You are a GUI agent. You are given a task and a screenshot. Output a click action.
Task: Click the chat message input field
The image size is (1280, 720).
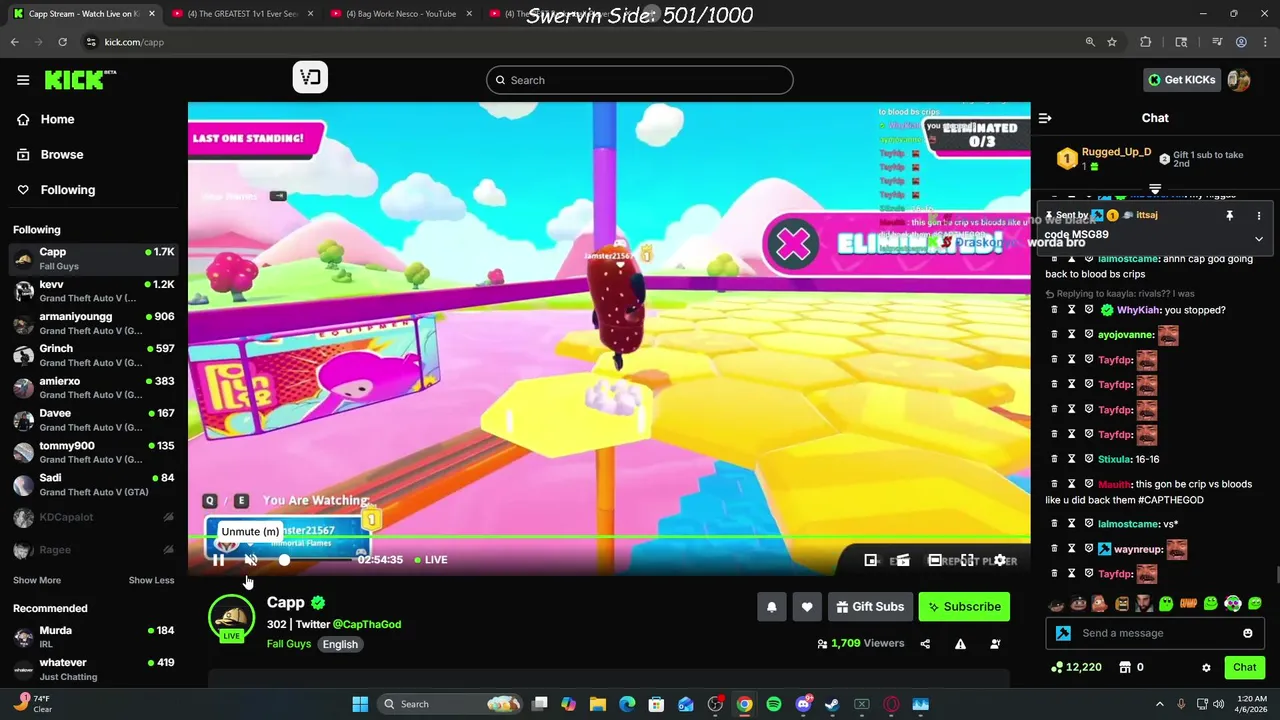1156,633
